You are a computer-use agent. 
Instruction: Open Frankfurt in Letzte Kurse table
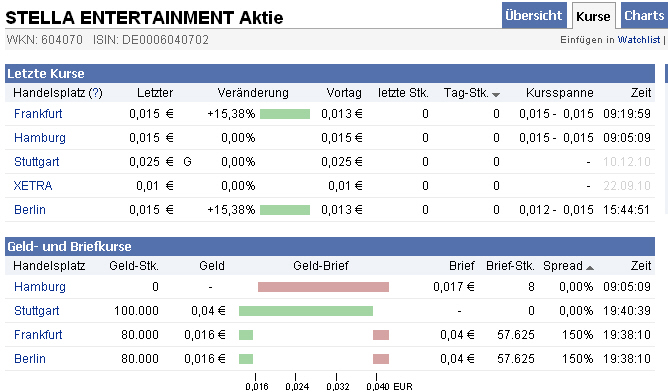coord(38,114)
